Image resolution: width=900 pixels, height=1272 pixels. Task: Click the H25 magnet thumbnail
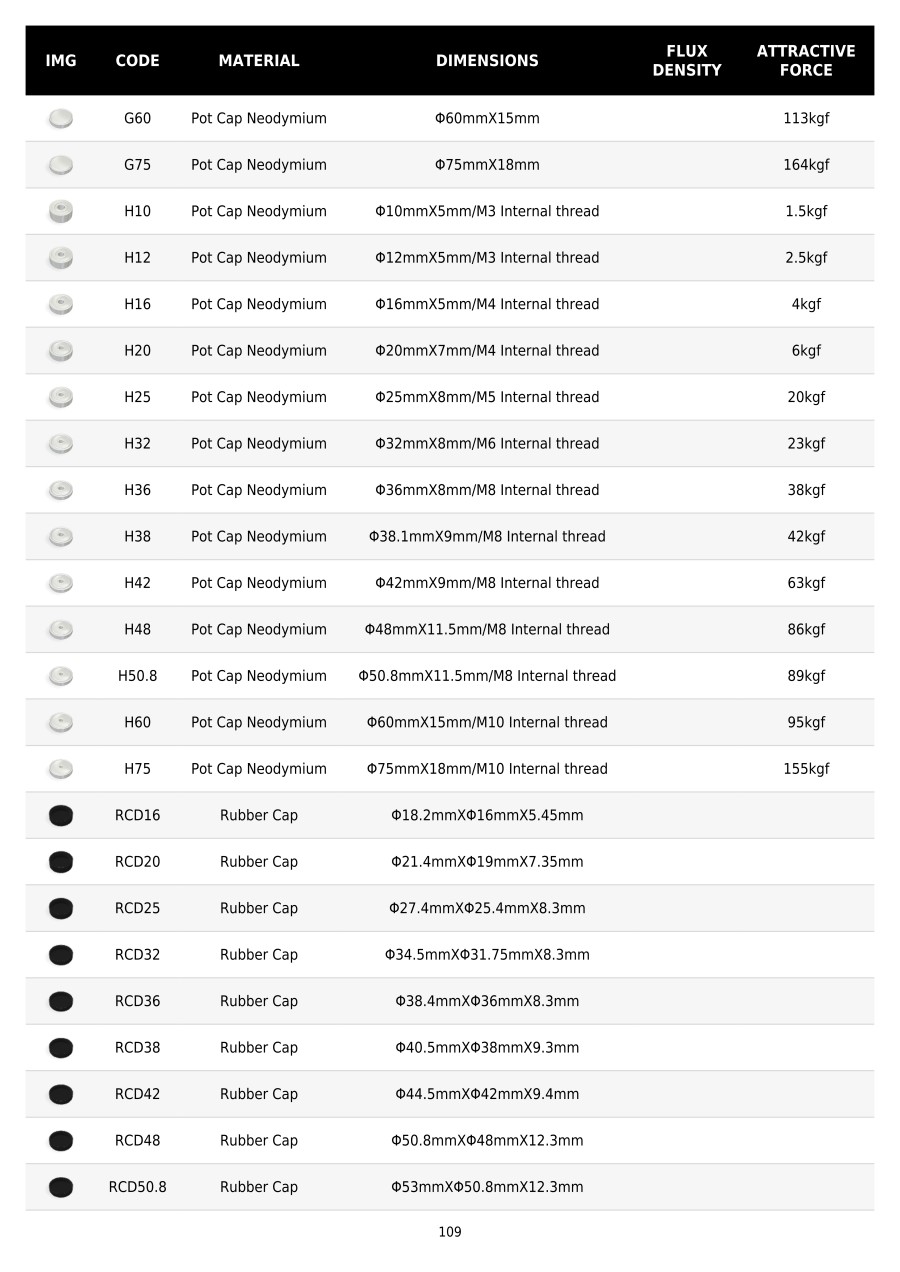[61, 398]
